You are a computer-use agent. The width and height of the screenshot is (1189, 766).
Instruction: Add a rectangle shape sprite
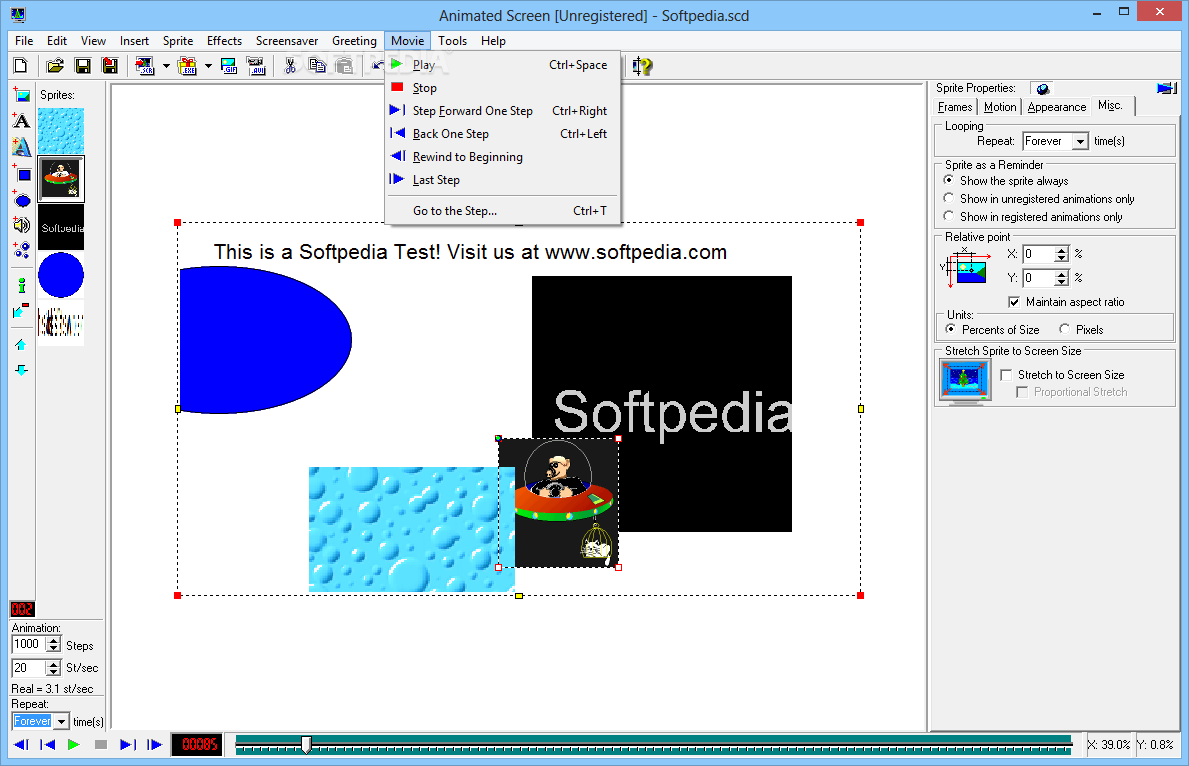pos(21,174)
